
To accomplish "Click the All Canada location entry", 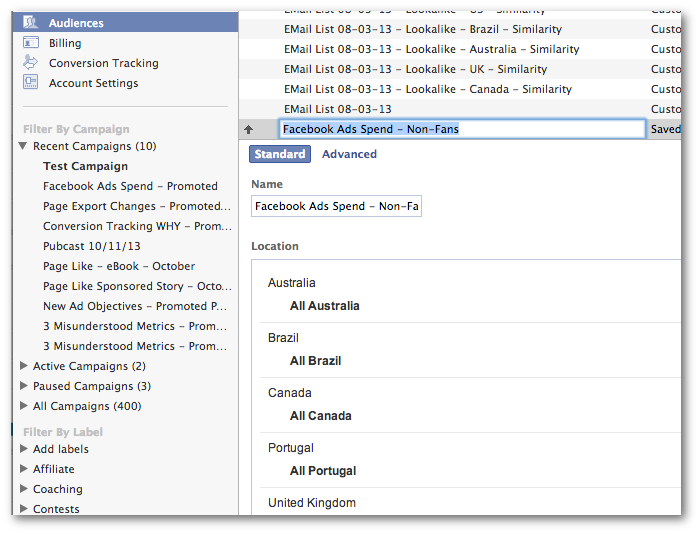I will [321, 416].
